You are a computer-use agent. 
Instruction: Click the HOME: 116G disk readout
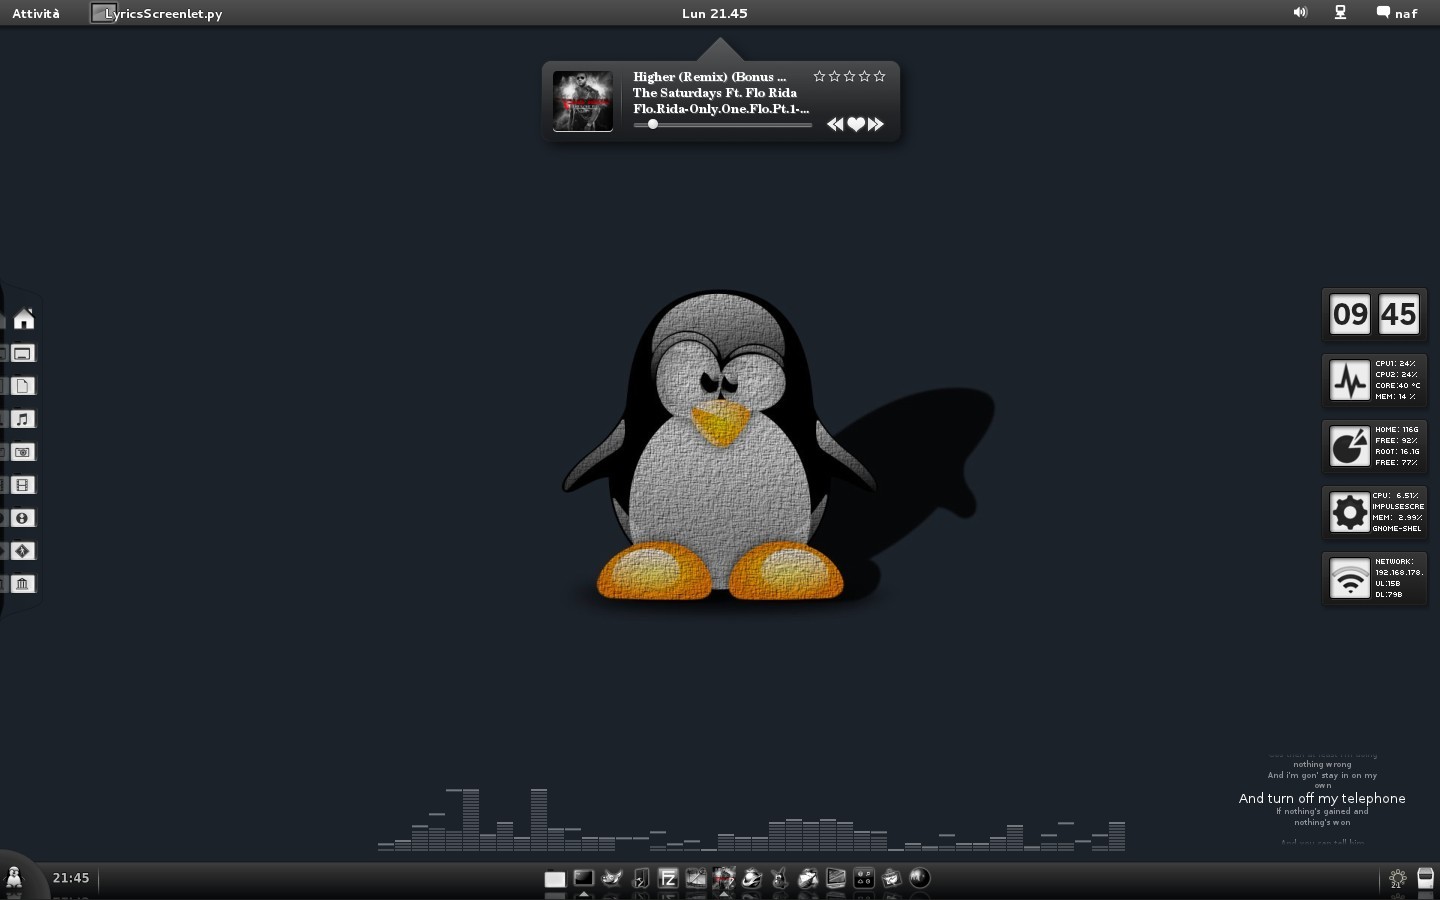tap(1397, 430)
